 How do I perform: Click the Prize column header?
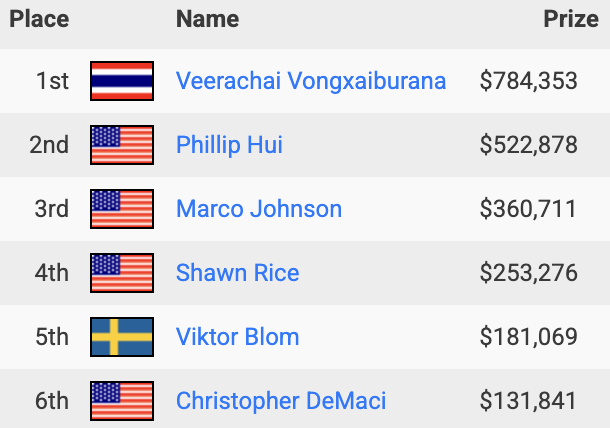[571, 19]
